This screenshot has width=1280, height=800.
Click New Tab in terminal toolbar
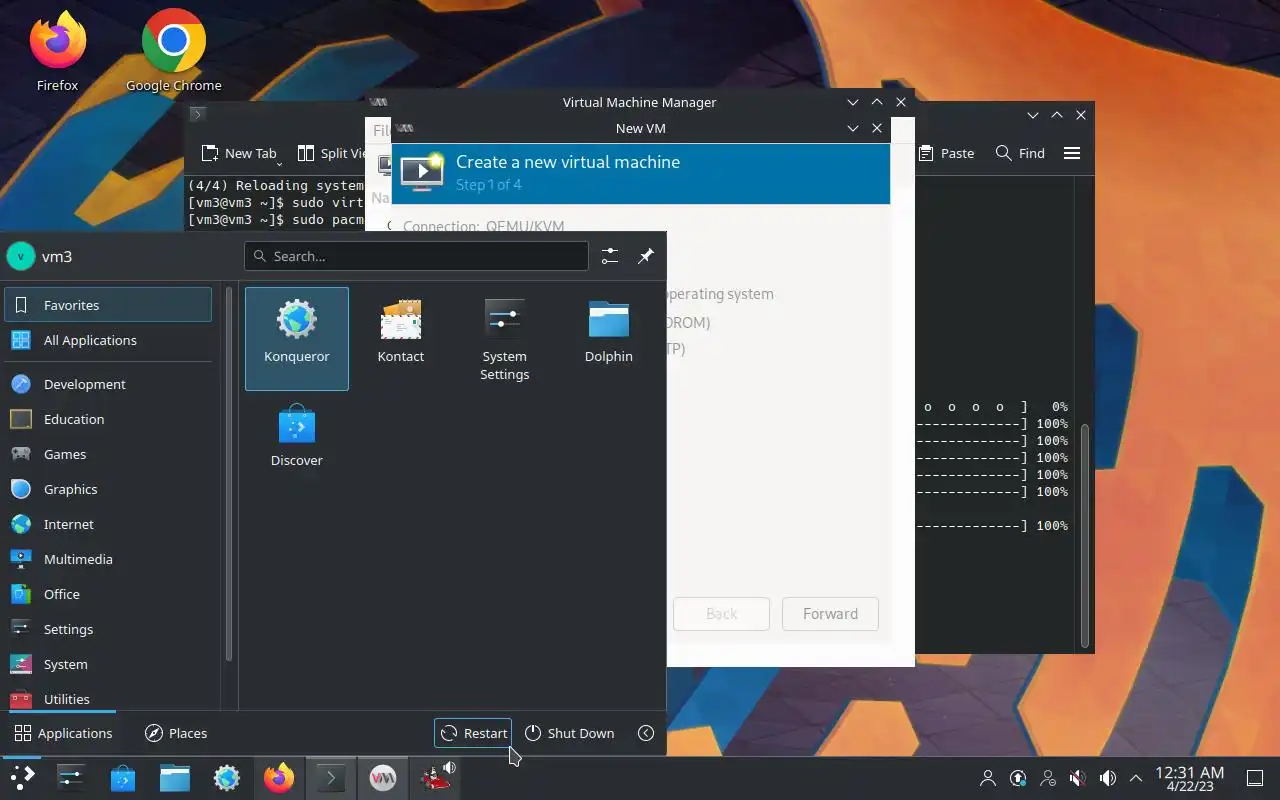(238, 153)
